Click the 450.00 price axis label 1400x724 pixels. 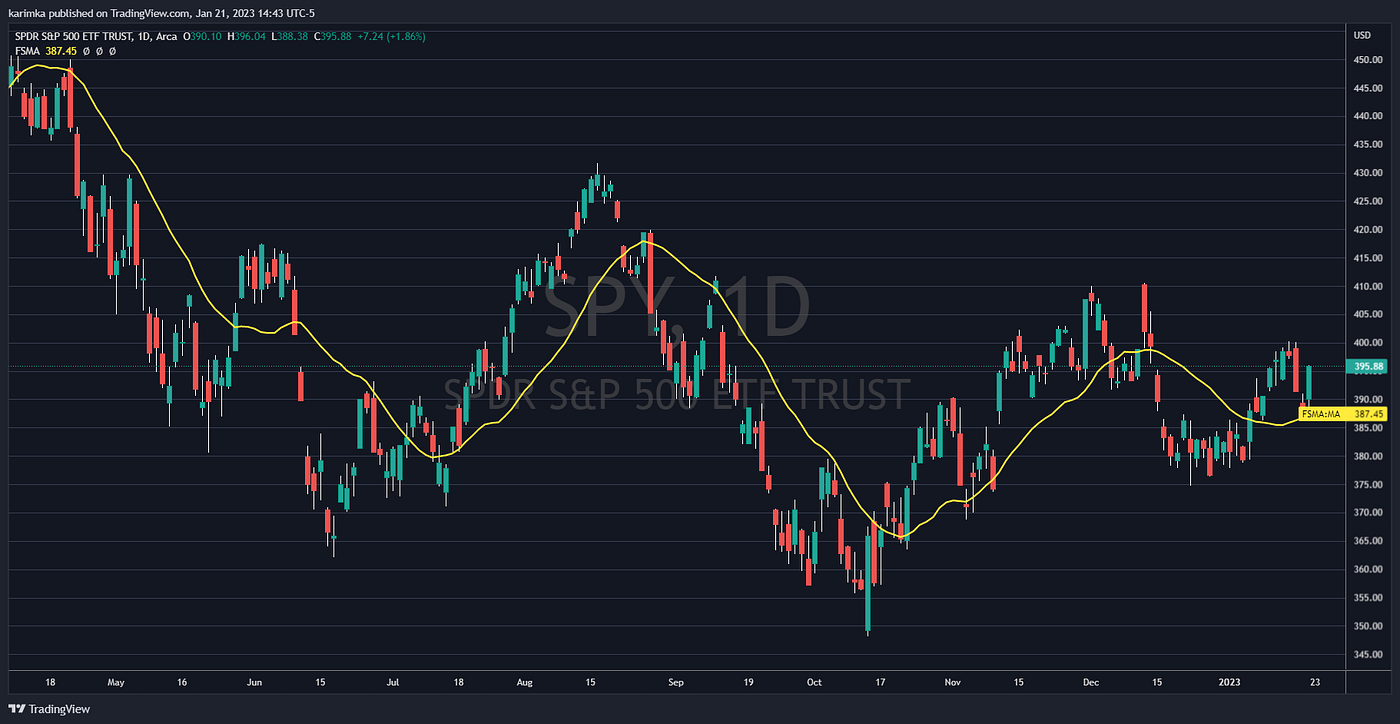click(1366, 60)
